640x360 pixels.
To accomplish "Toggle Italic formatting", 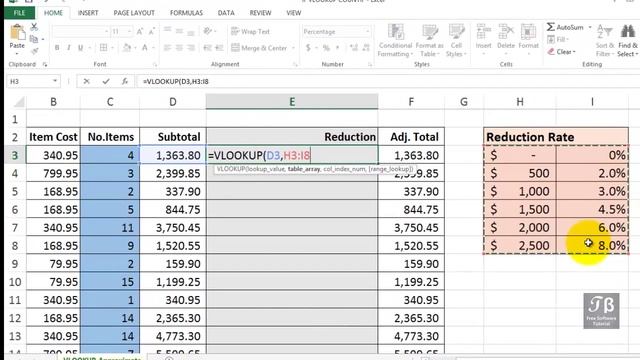I will click(x=69, y=48).
